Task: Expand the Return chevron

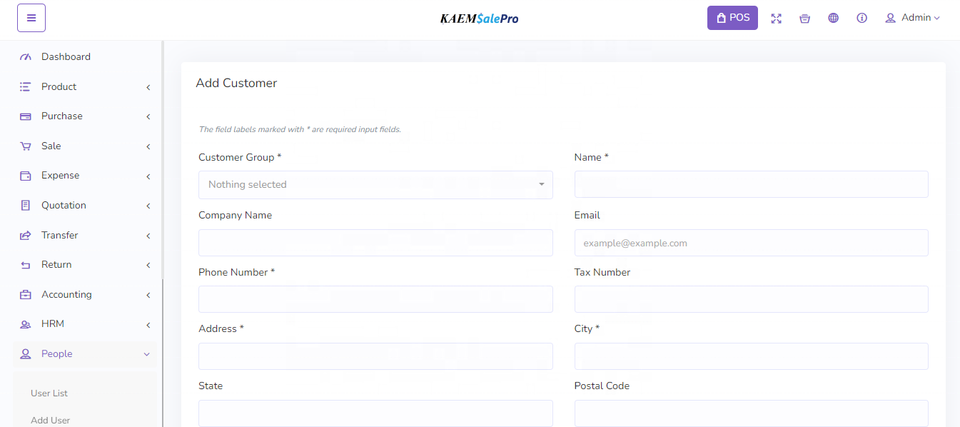Action: [148, 266]
